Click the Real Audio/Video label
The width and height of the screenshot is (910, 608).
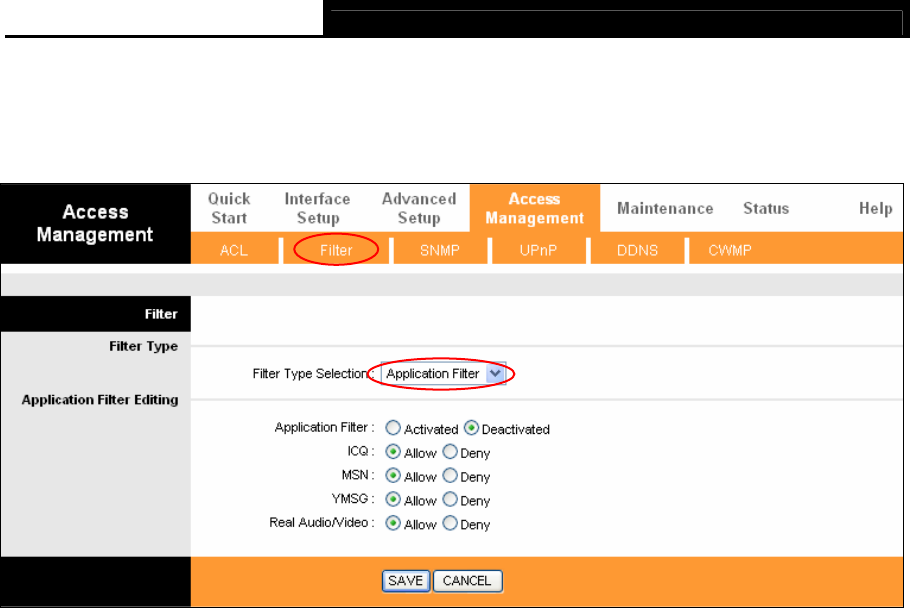[322, 523]
